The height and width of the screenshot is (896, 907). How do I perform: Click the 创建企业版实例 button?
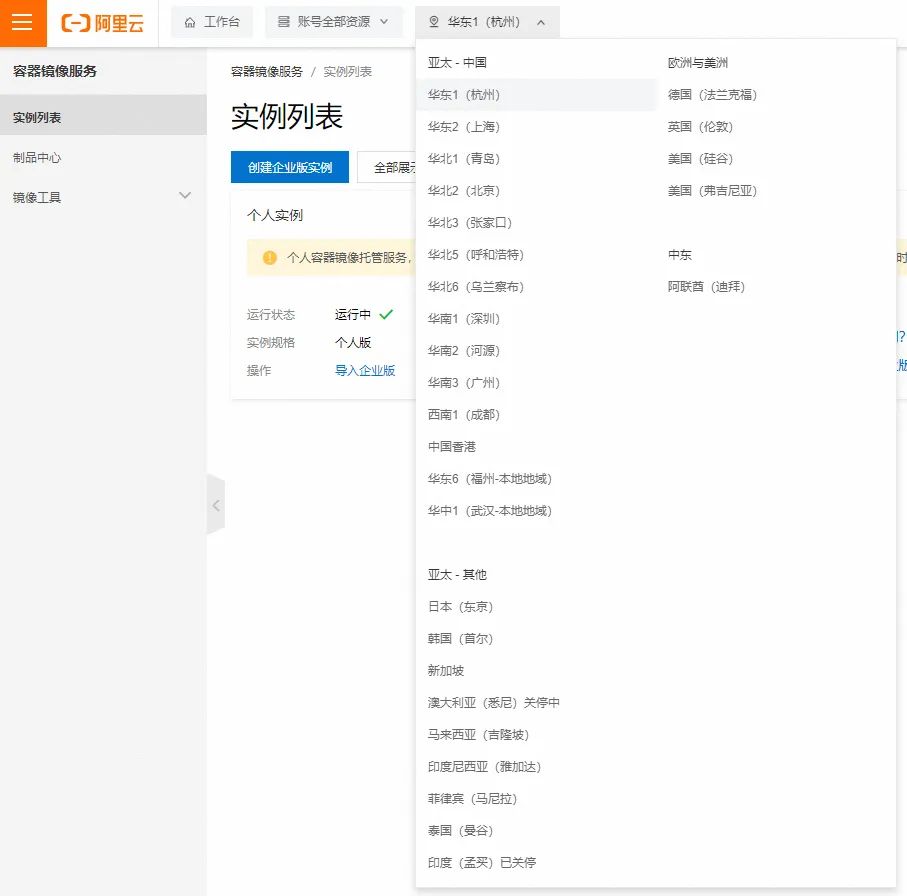pyautogui.click(x=290, y=168)
